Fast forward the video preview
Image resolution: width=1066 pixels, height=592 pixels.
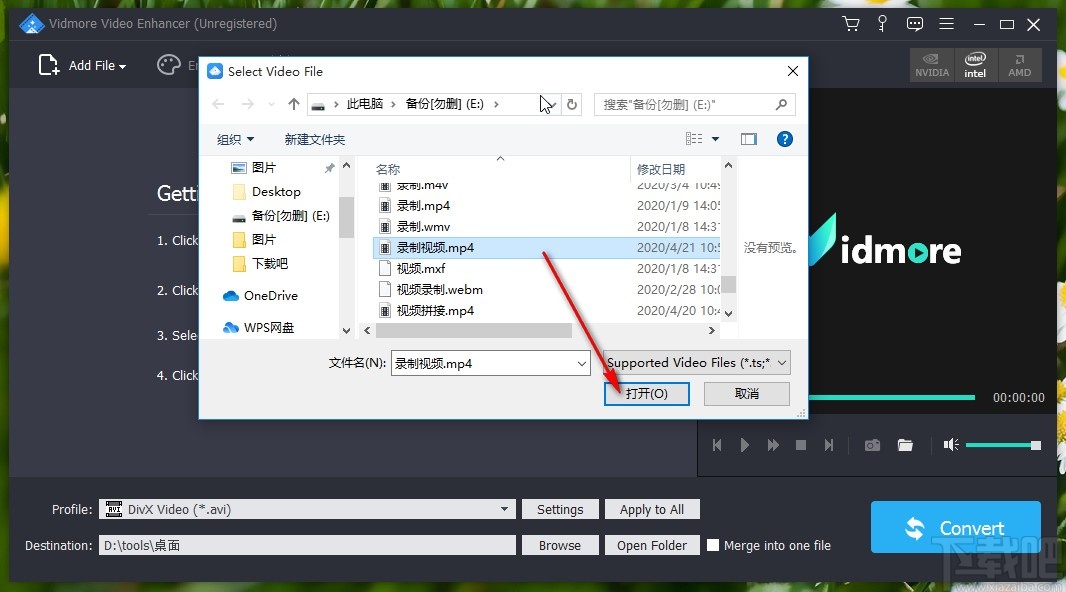[773, 445]
